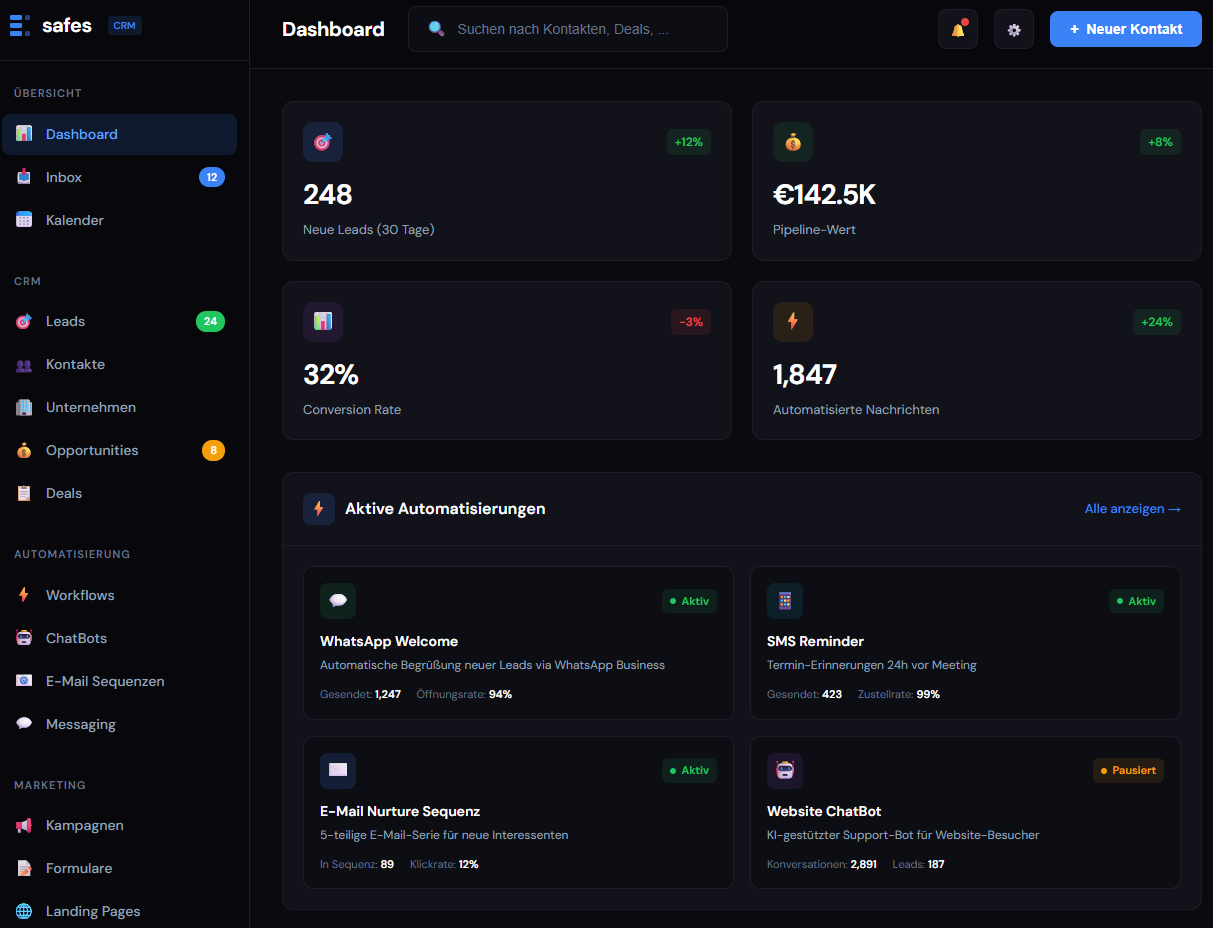Click the safes logo icon
The image size is (1213, 928).
pos(20,26)
